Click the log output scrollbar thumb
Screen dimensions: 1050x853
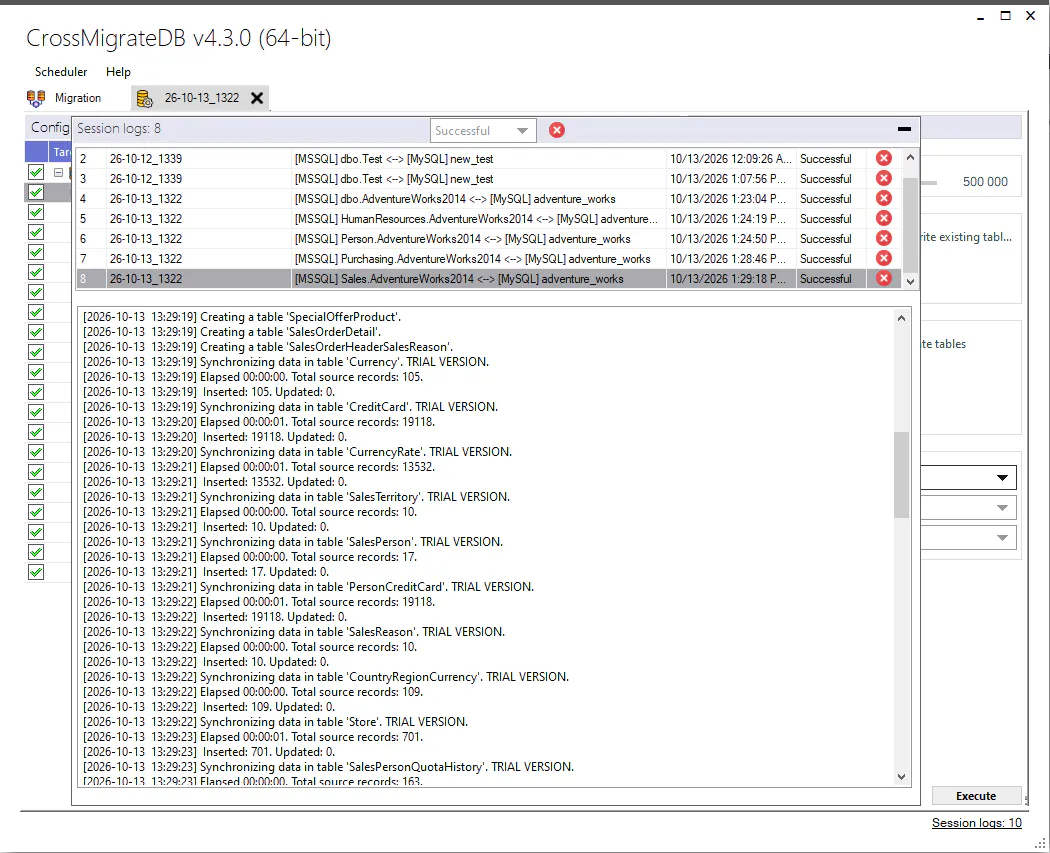point(901,475)
